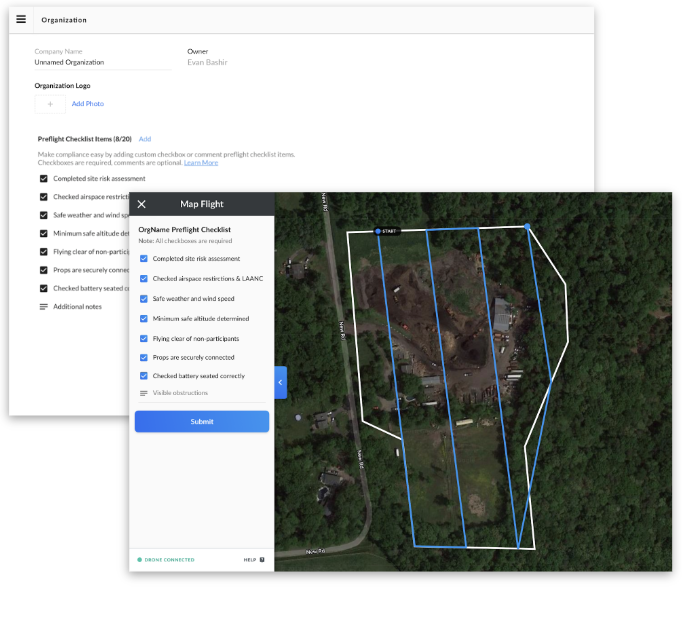This screenshot has height=618, width=682.
Task: Click the Owner name Evan Bashir
Action: coord(207,62)
